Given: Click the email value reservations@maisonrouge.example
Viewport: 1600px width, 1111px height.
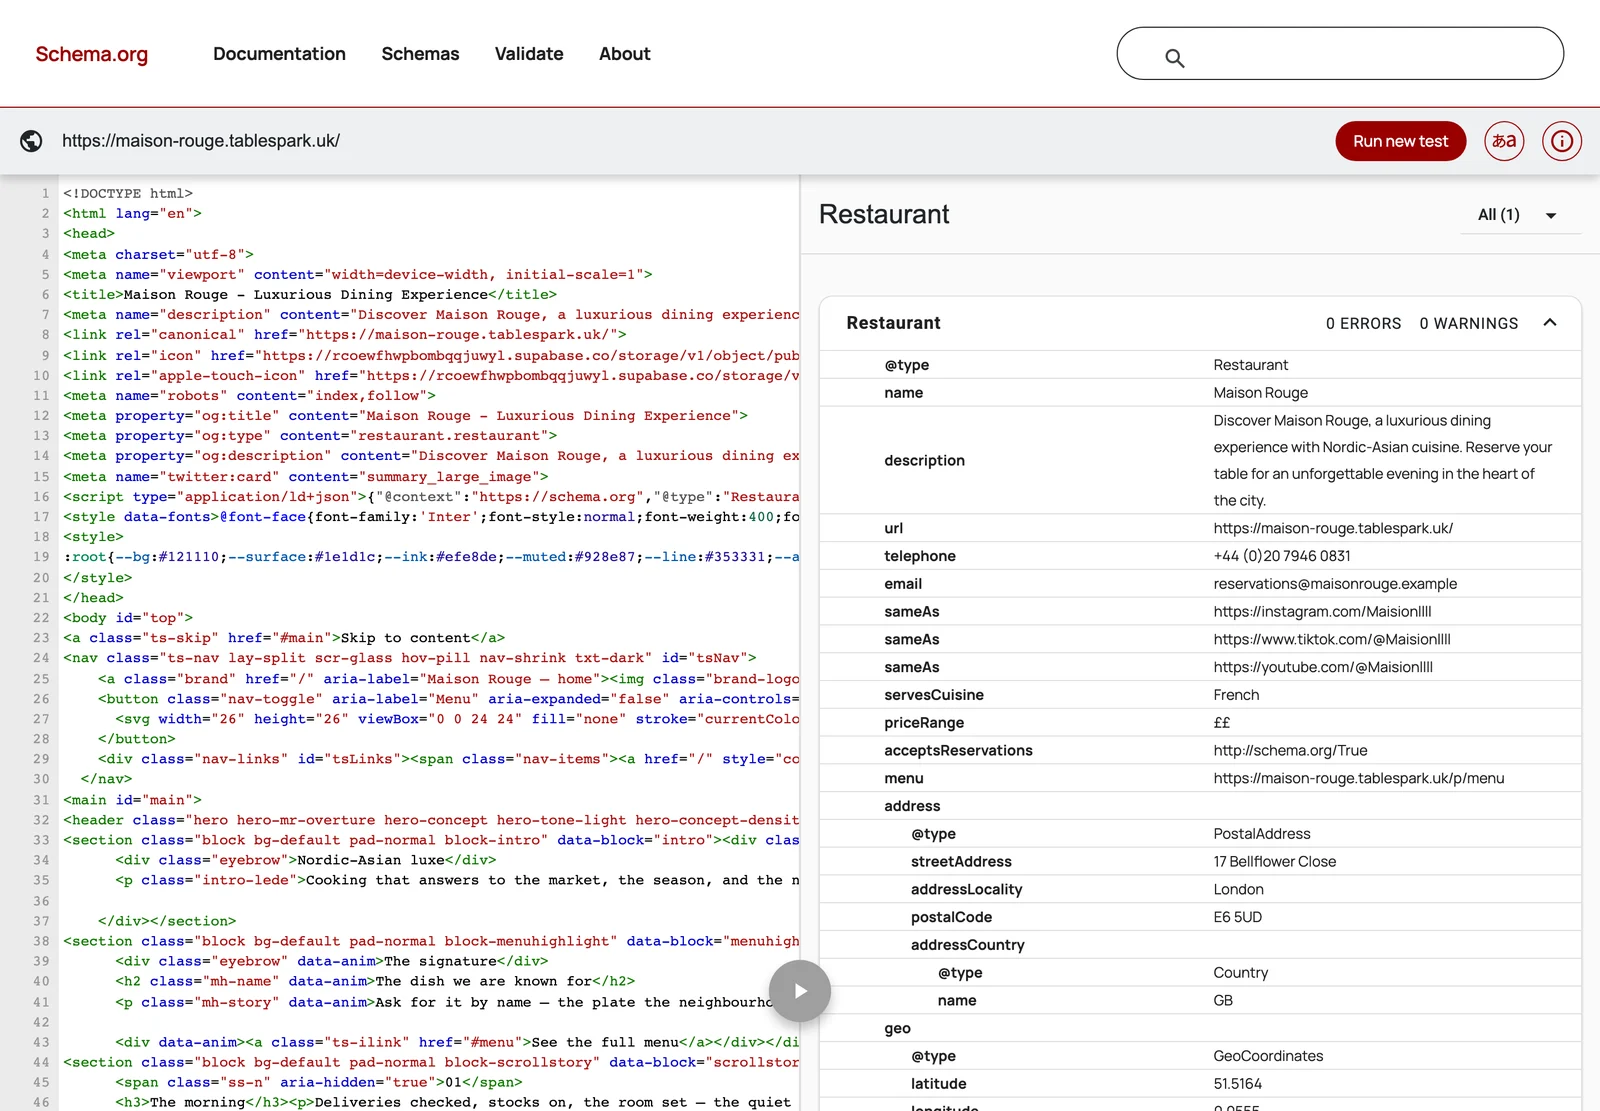Looking at the screenshot, I should pyautogui.click(x=1335, y=584).
